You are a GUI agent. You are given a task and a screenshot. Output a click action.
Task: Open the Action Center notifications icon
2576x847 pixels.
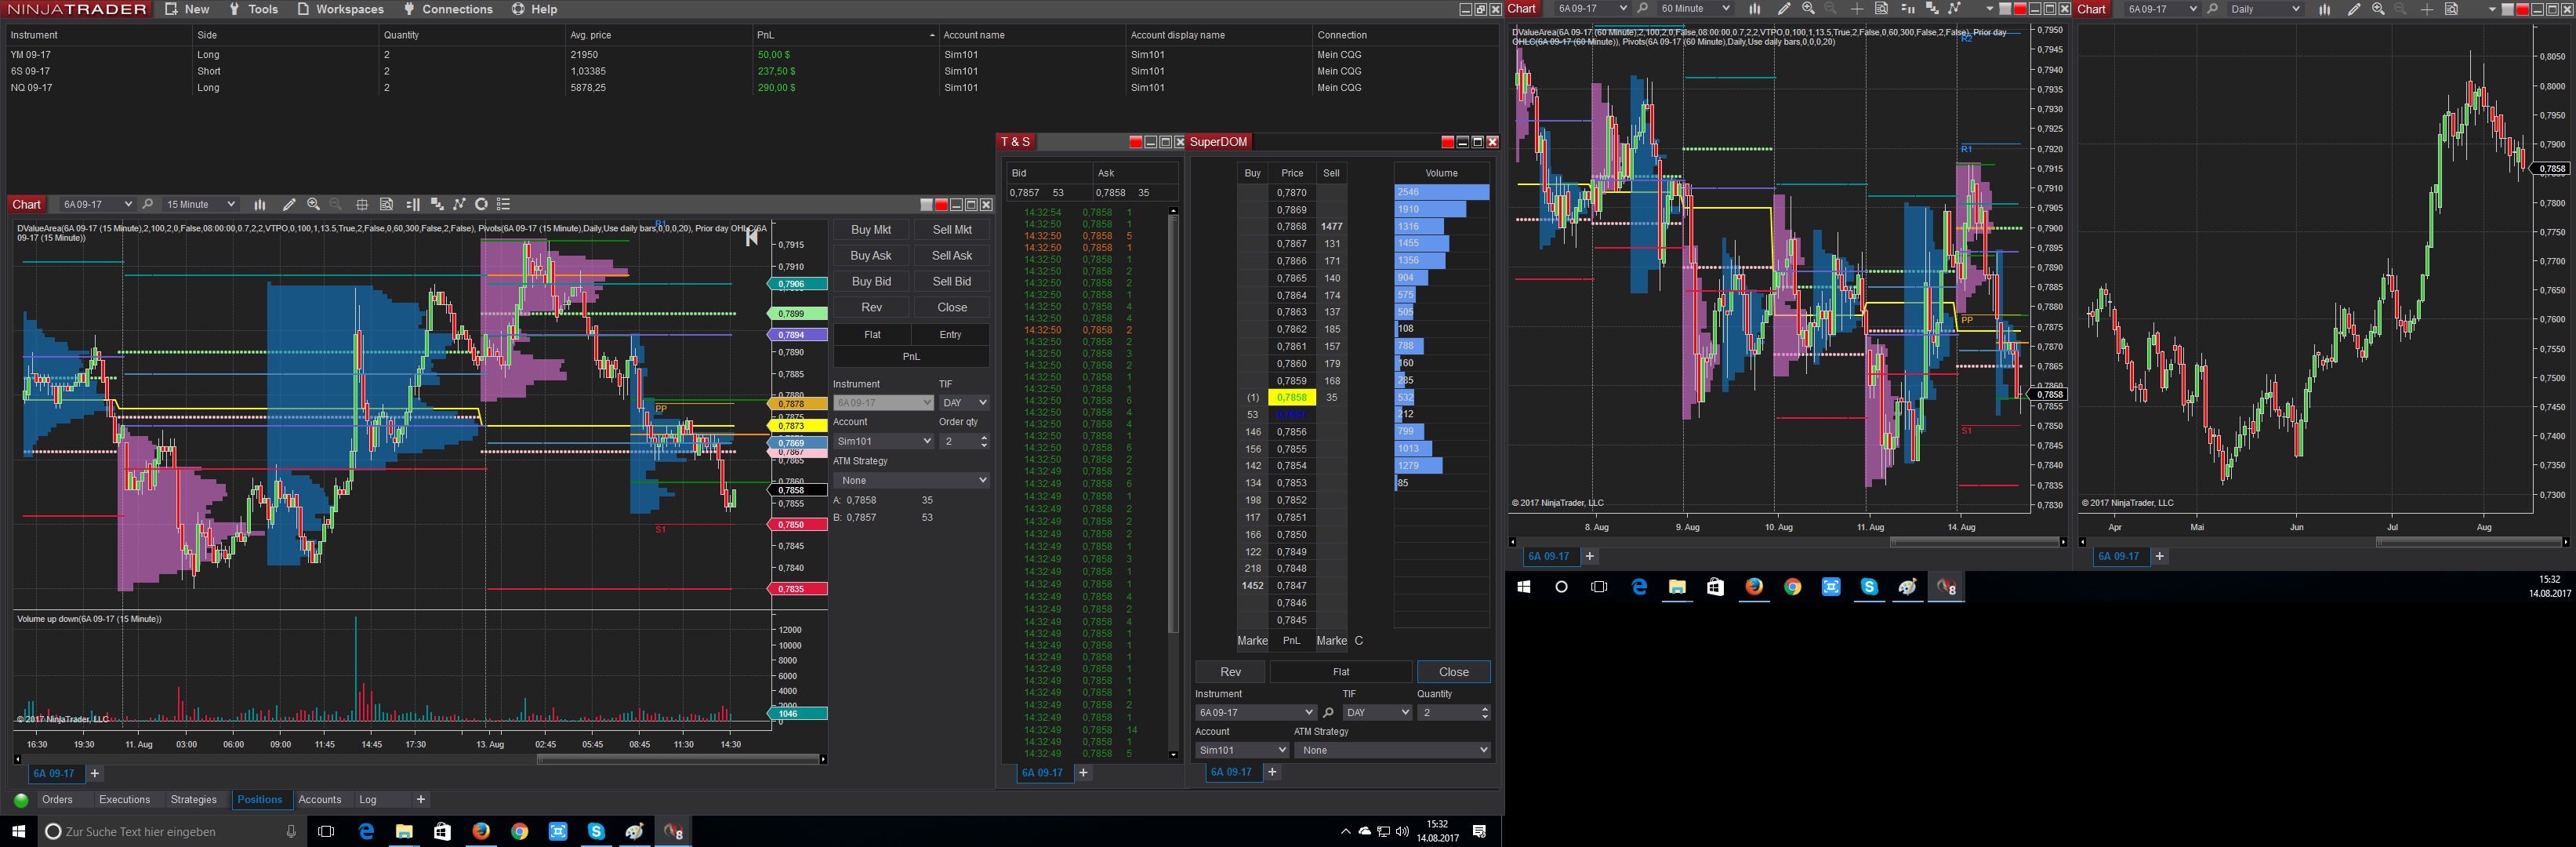coord(1479,831)
